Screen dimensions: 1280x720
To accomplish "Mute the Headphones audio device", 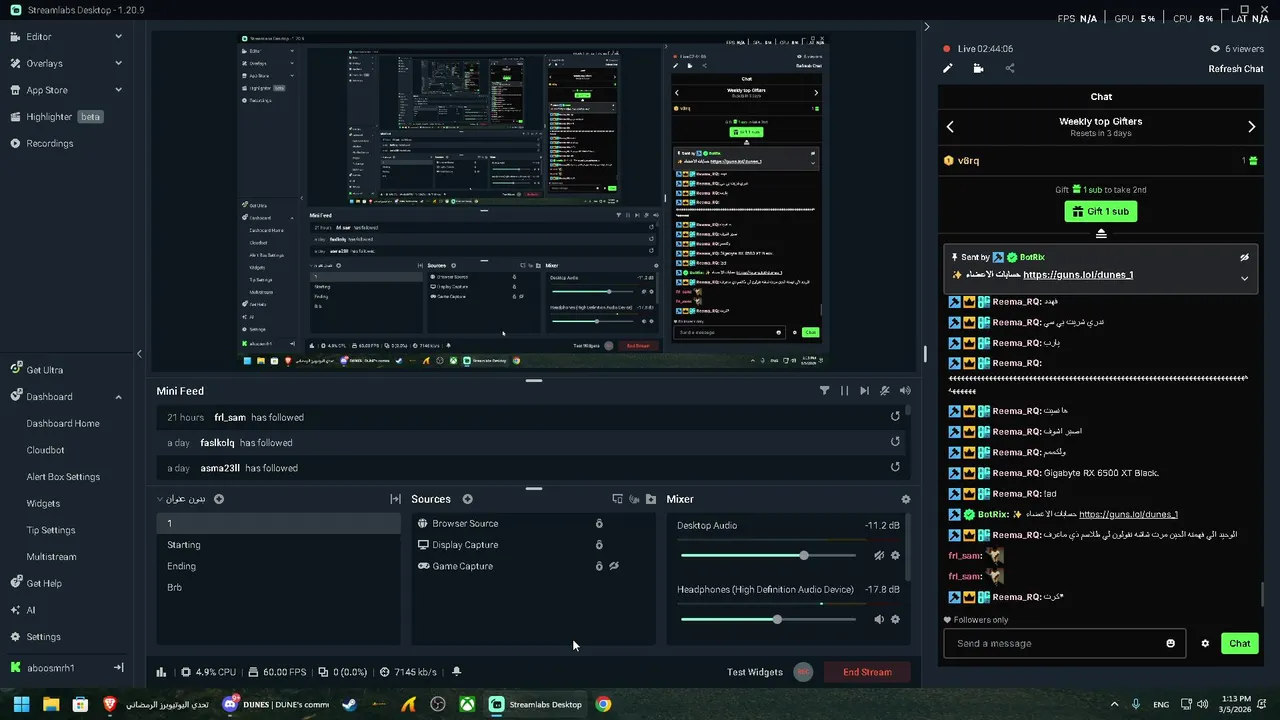I will [x=879, y=619].
